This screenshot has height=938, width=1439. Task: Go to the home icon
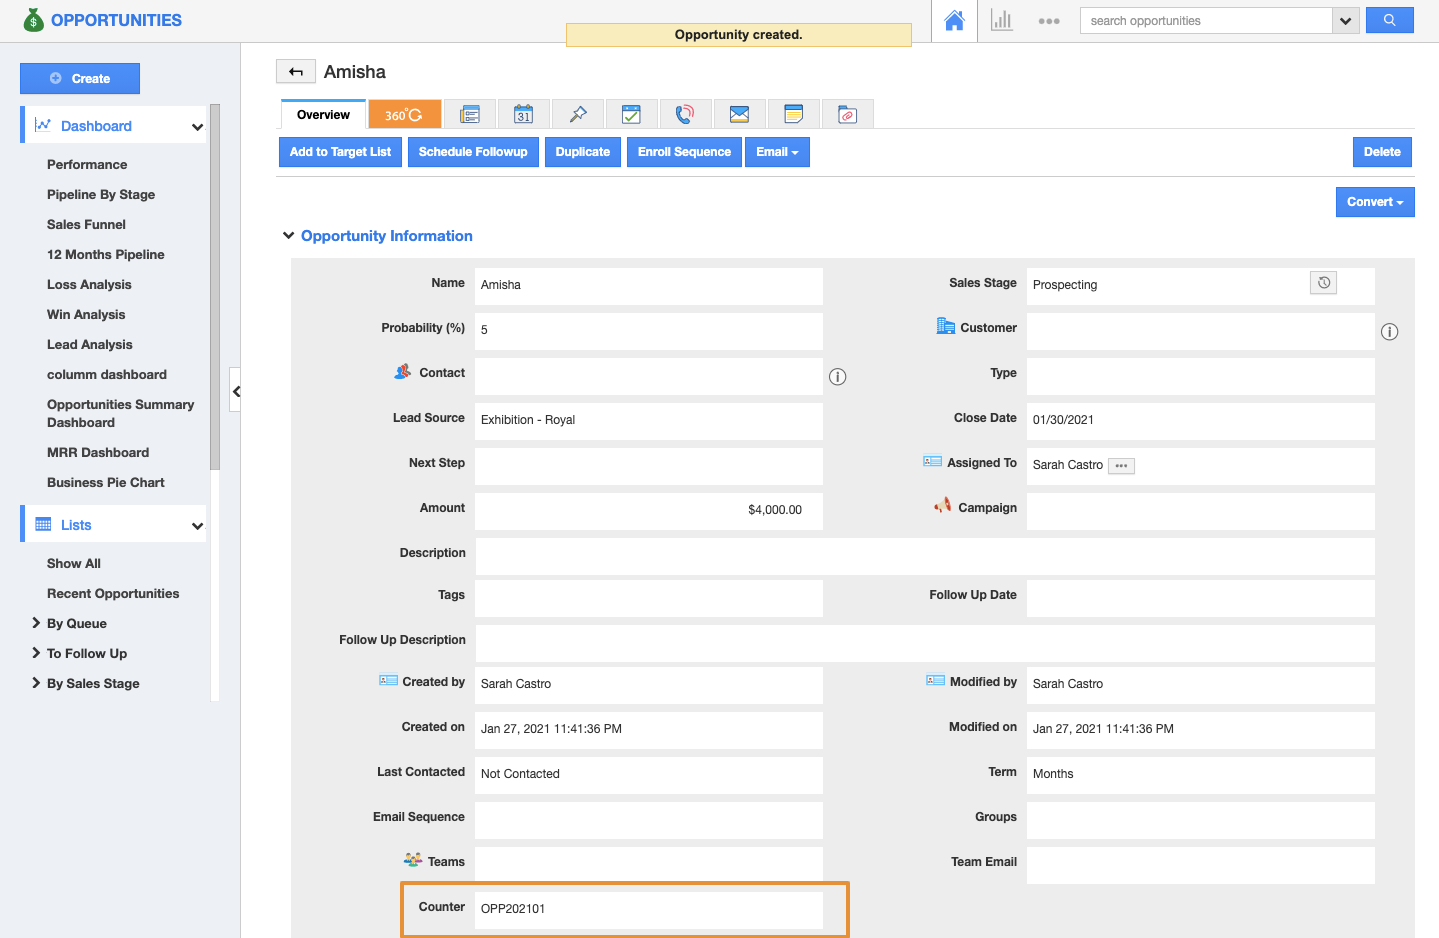tap(954, 21)
